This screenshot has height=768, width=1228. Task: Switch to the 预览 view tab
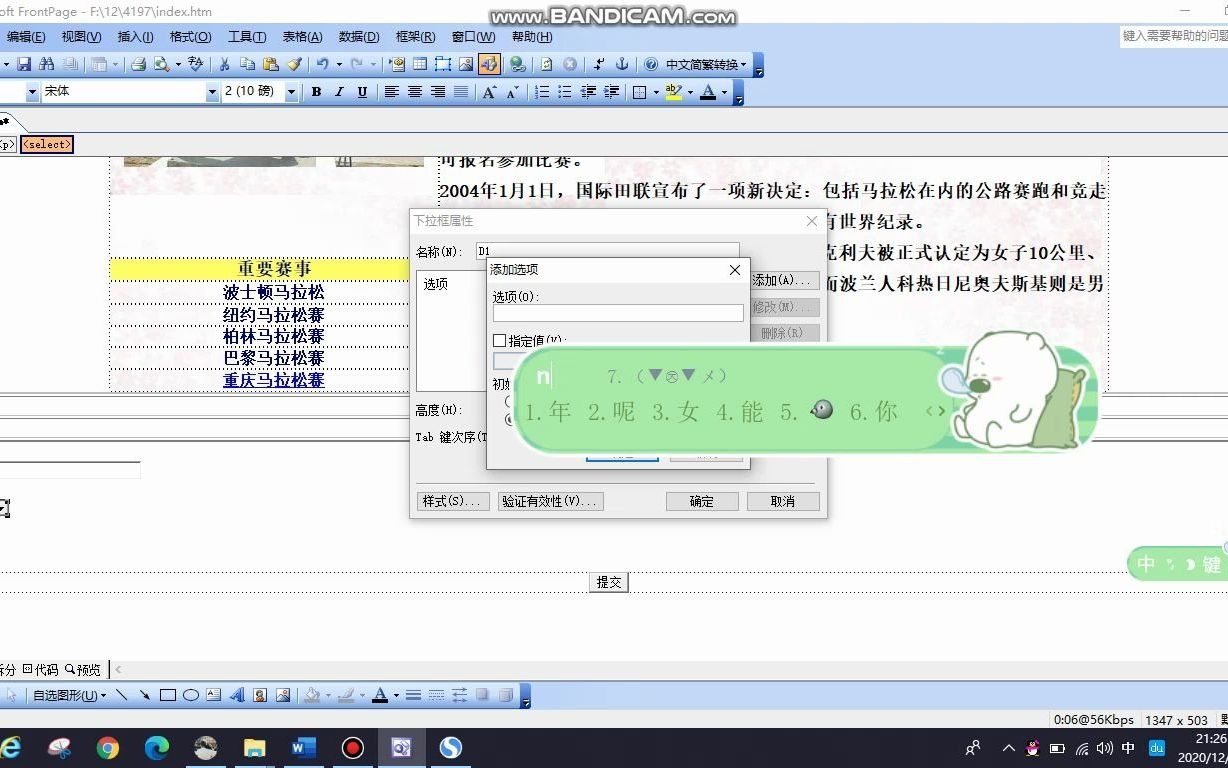pos(82,669)
